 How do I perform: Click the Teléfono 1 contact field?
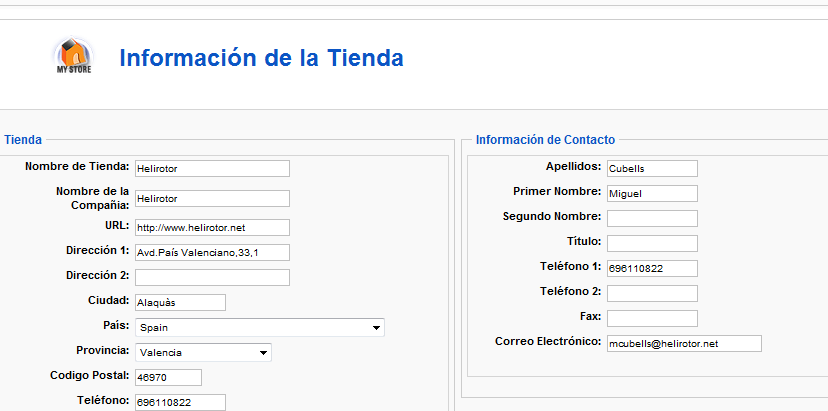pyautogui.click(x=652, y=268)
